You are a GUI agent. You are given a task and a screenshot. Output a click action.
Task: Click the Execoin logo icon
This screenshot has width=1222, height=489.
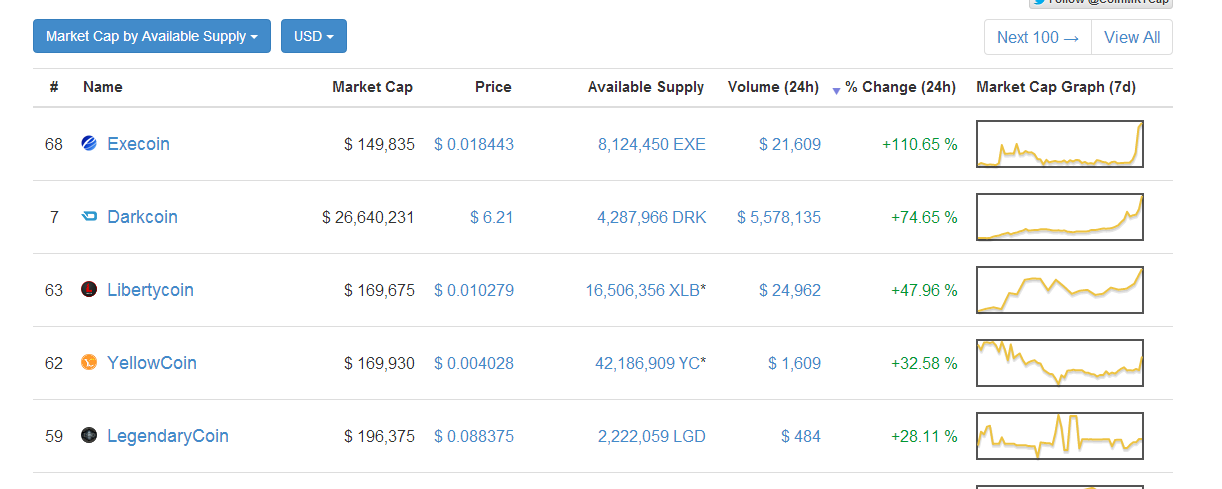(x=89, y=143)
